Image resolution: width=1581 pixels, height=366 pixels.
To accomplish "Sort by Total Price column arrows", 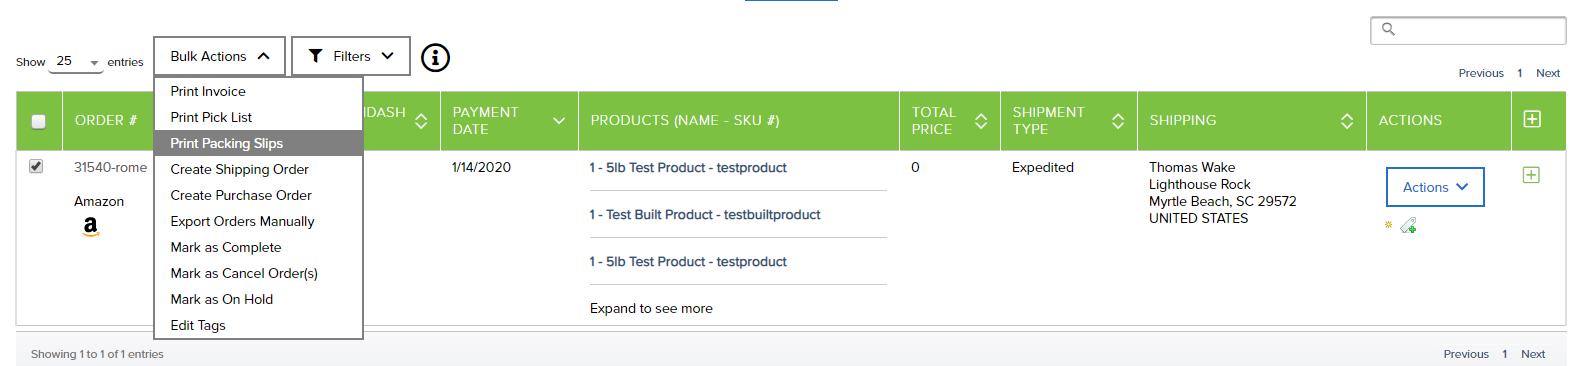I will [981, 121].
